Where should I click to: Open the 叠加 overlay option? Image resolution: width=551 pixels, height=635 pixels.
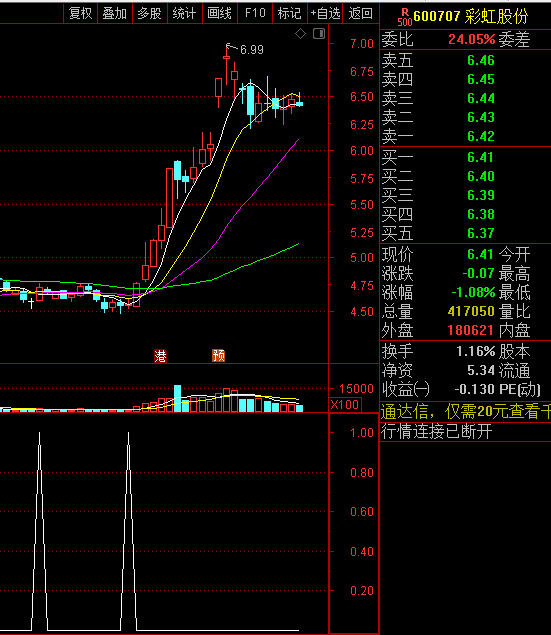coord(115,13)
